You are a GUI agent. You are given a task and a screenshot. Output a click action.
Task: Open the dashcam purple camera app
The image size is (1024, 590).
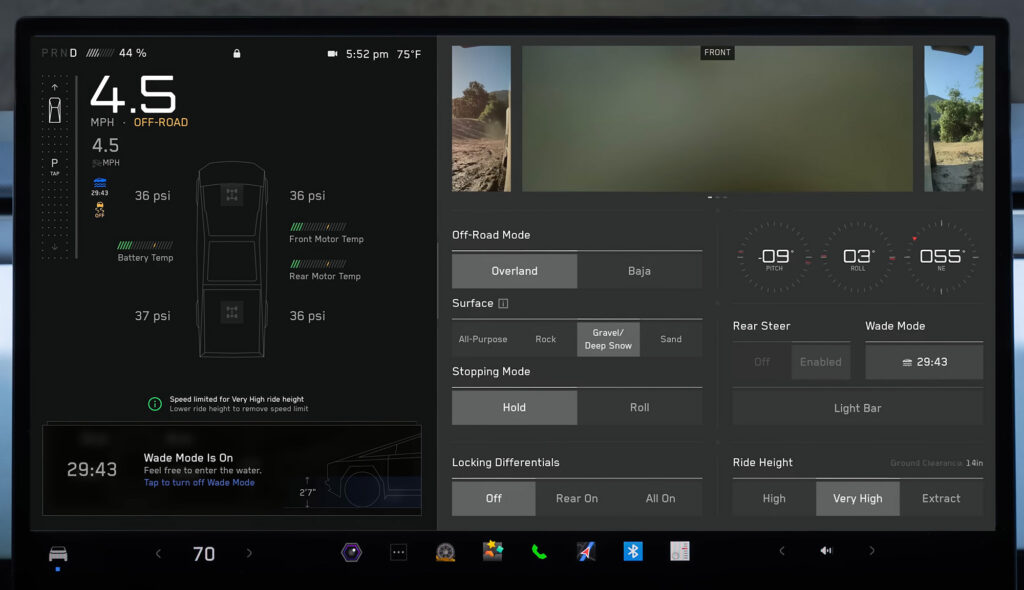[x=351, y=552]
